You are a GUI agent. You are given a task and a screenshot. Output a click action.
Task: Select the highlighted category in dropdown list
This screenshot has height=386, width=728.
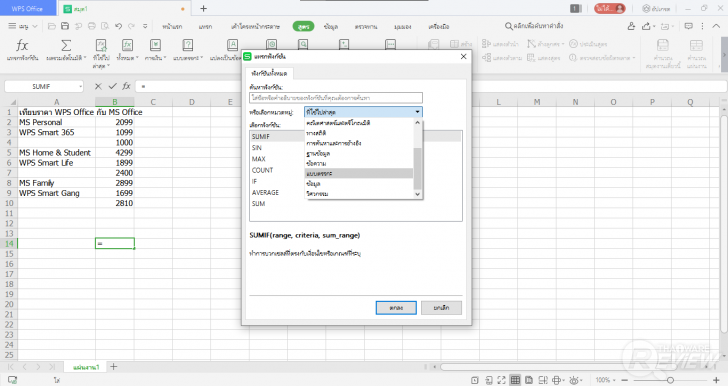358,173
